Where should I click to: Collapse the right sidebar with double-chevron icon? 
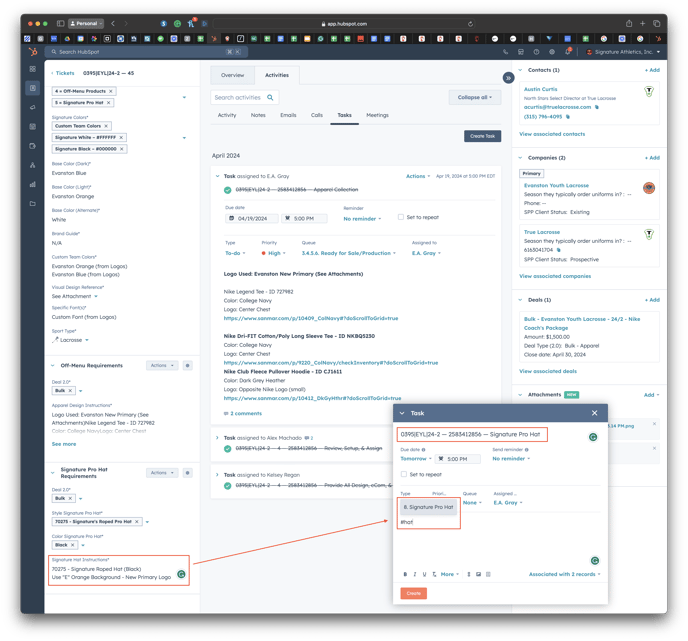(508, 78)
